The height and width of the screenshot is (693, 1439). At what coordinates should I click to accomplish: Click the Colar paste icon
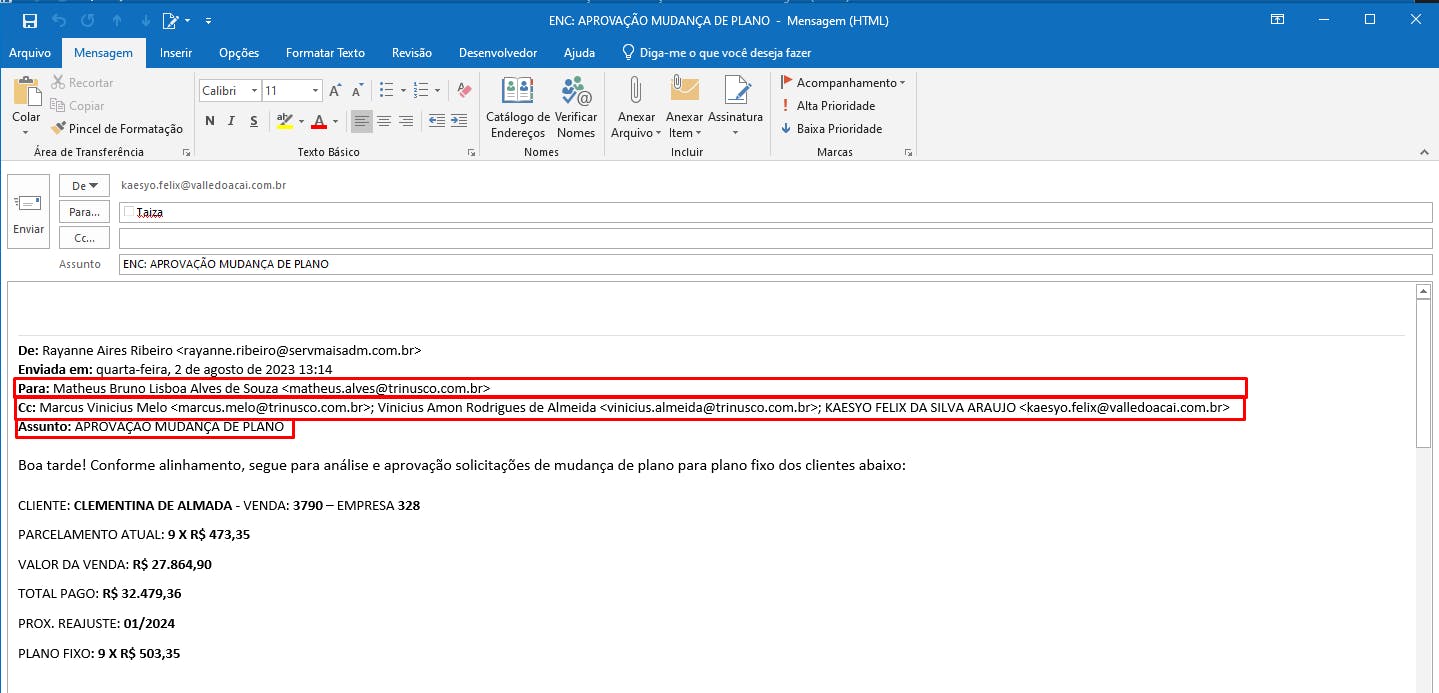[x=26, y=91]
